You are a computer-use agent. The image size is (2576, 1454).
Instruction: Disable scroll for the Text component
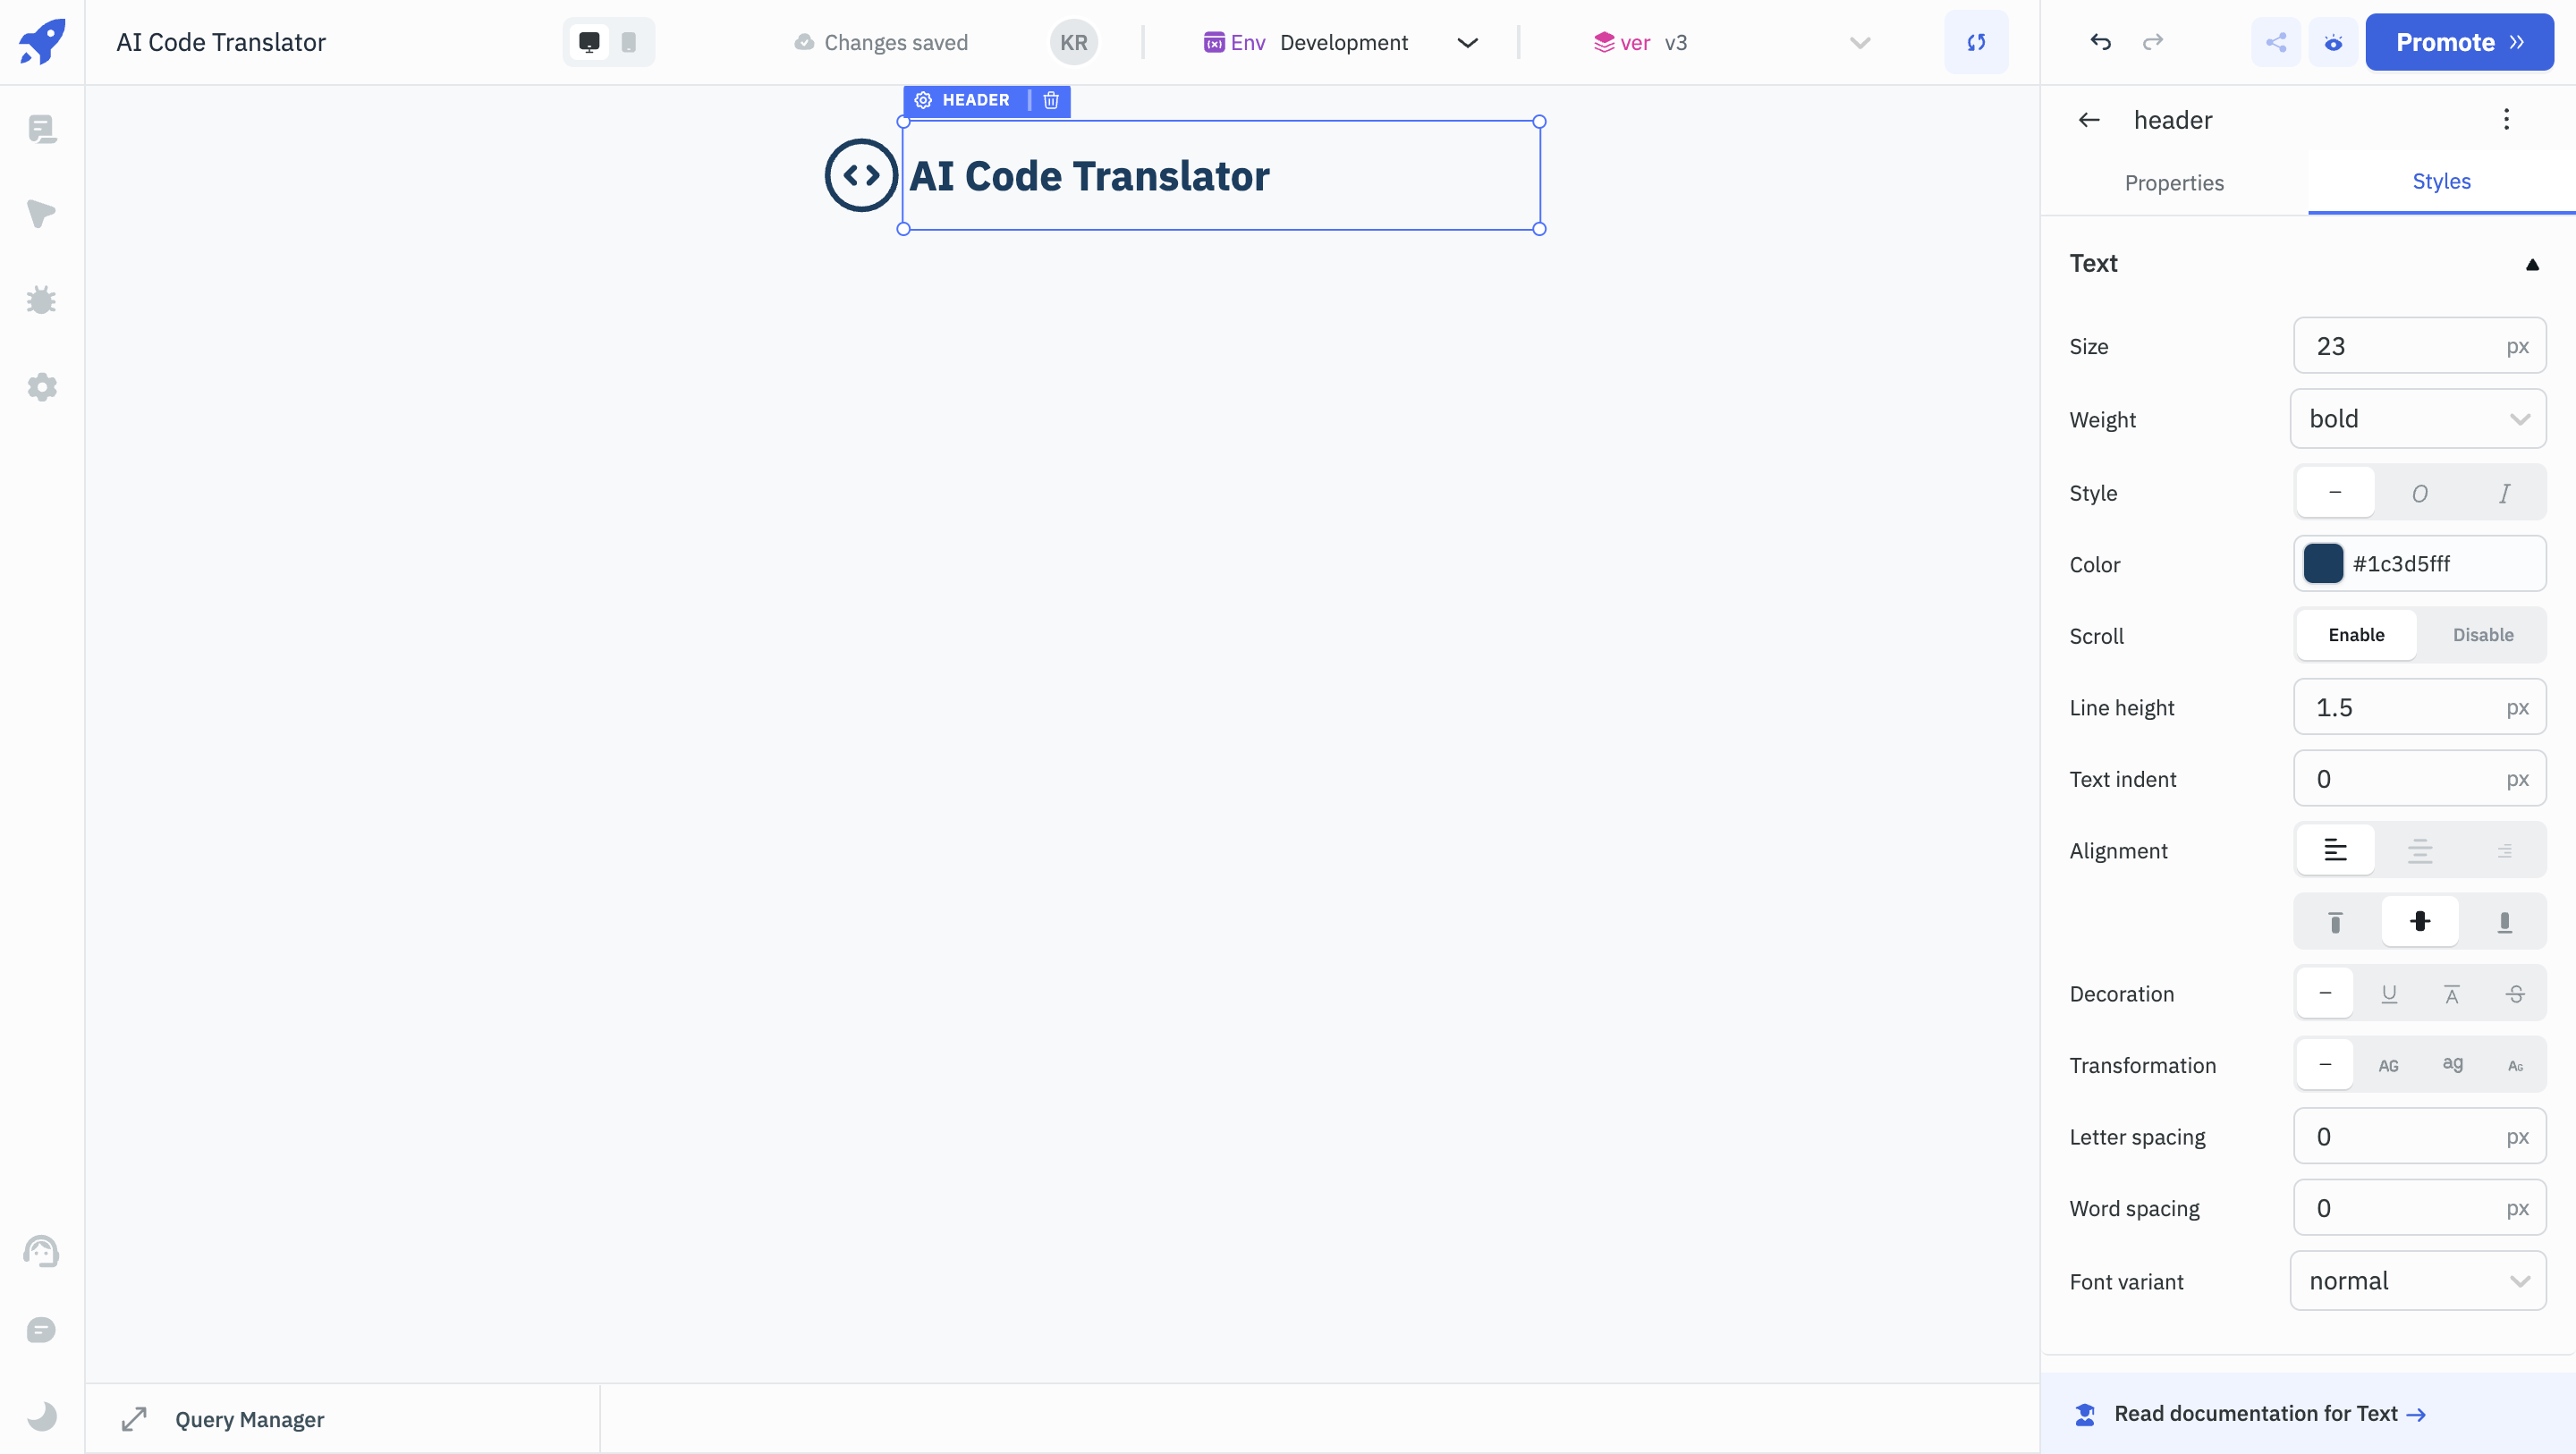[2484, 635]
